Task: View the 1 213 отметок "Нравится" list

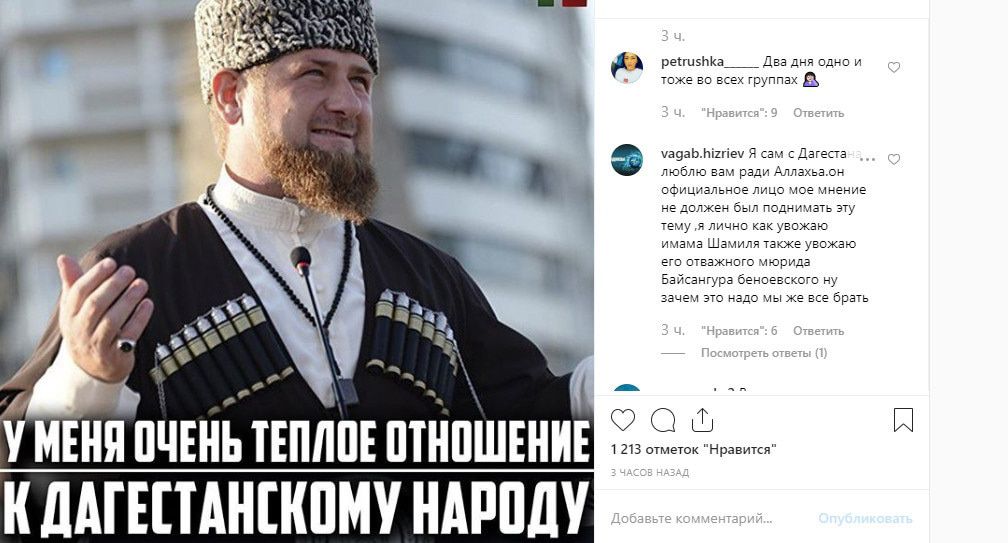Action: 694,449
